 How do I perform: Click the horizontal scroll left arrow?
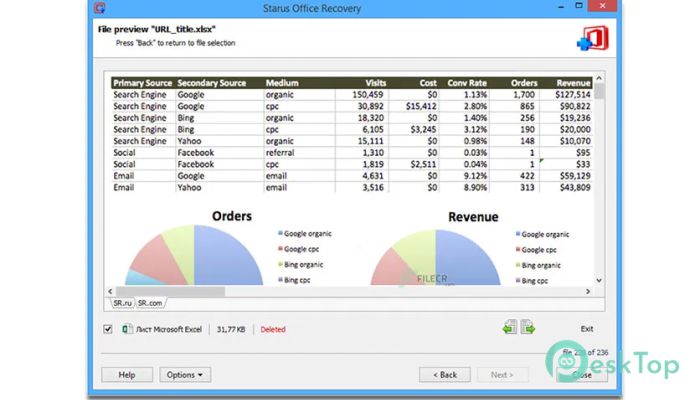coord(110,291)
